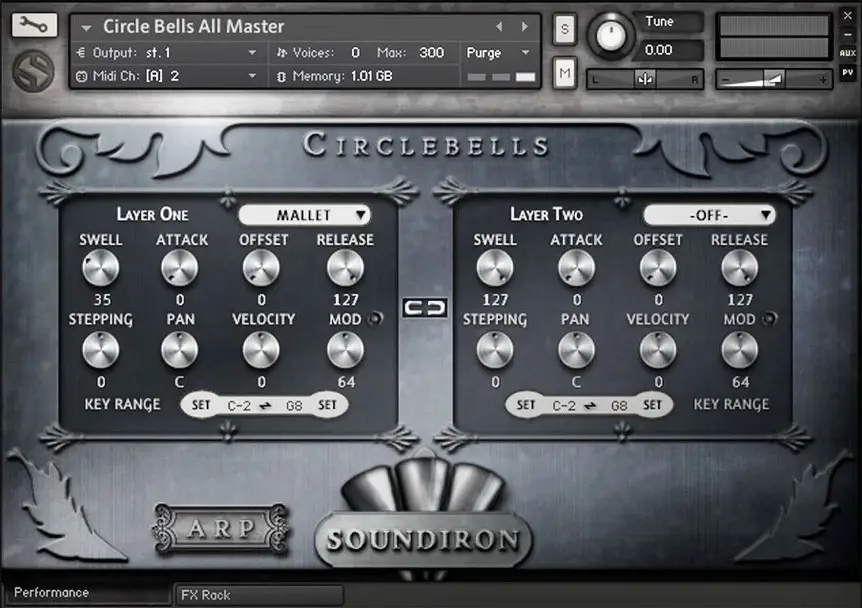The height and width of the screenshot is (608, 862).
Task: Click Layer One MOD knob
Action: coord(345,350)
